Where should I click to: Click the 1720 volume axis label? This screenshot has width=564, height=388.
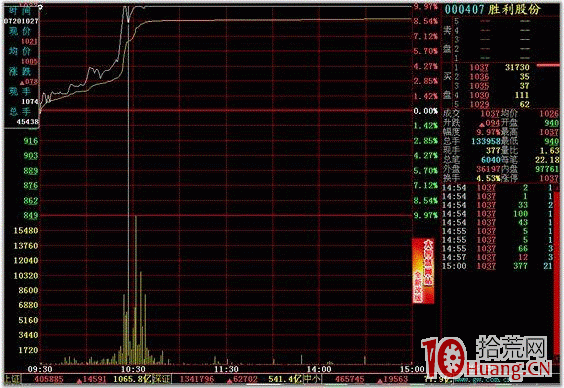(28, 350)
